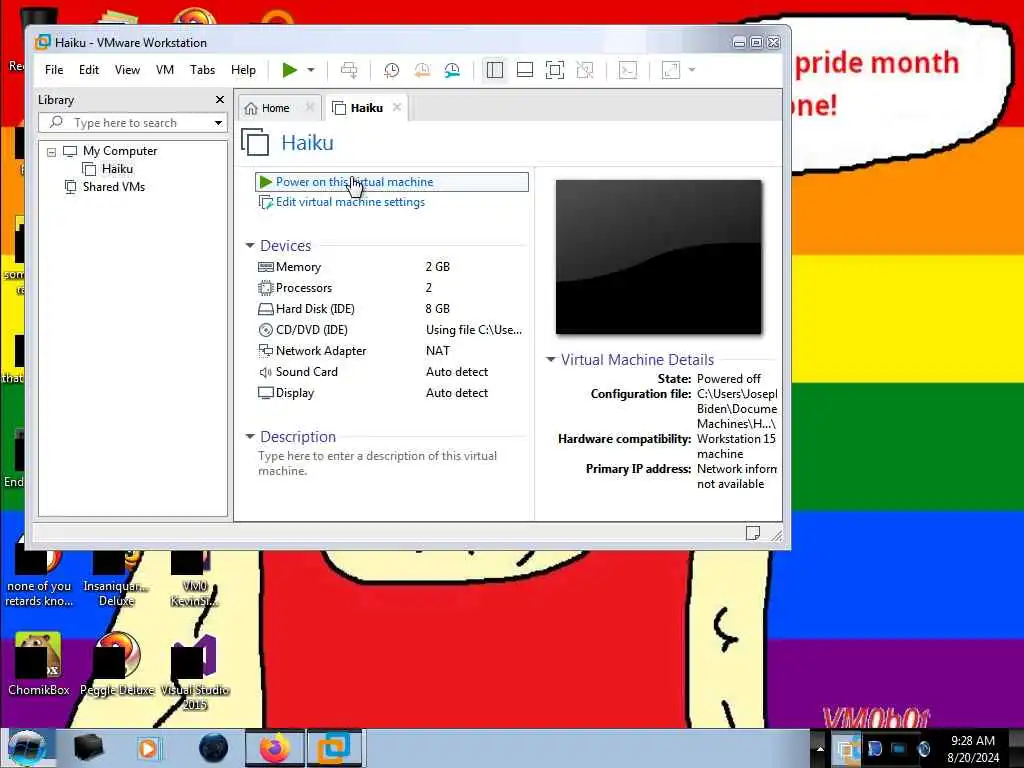Open the Visual Studio 2015 desktop shortcut
Image resolution: width=1024 pixels, height=768 pixels.
(195, 673)
